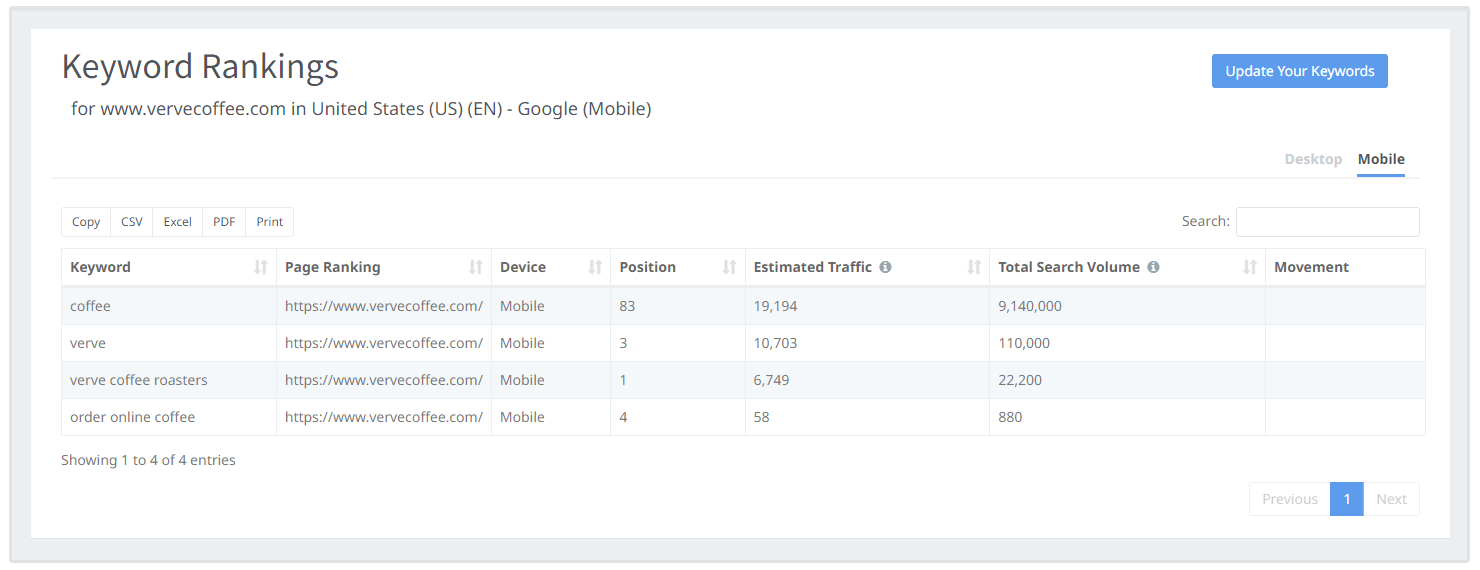Open Estimated Traffic info tooltip icon

pos(885,267)
